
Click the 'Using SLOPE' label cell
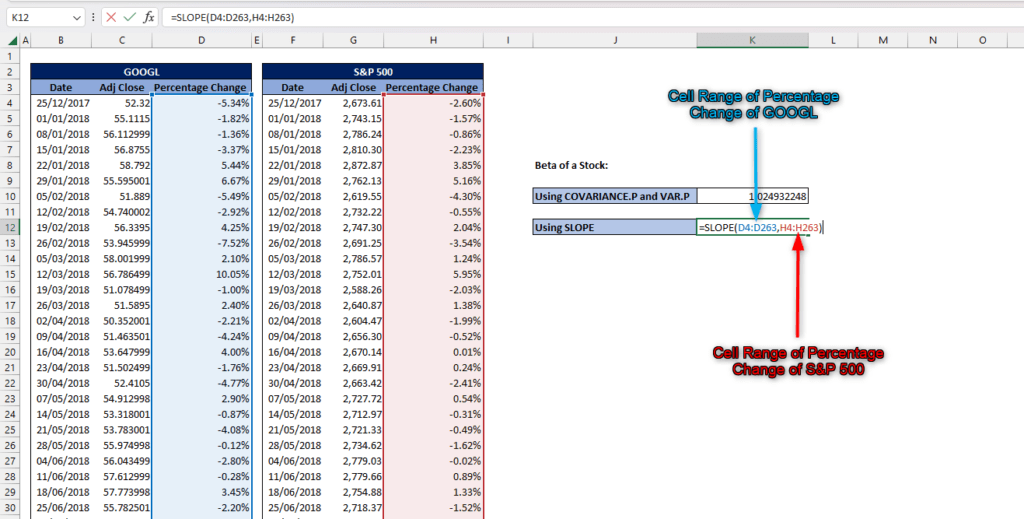[615, 227]
